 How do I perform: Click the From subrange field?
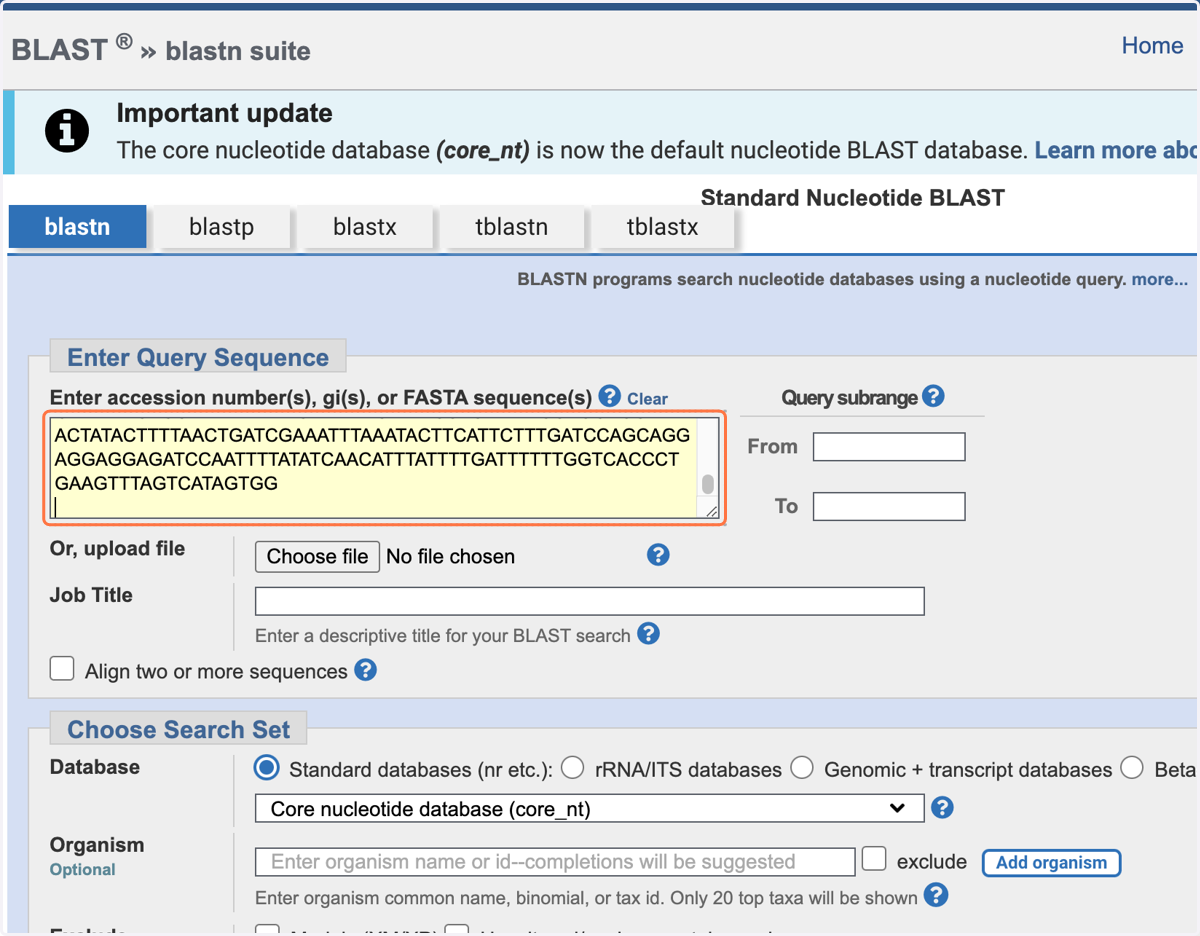[889, 446]
